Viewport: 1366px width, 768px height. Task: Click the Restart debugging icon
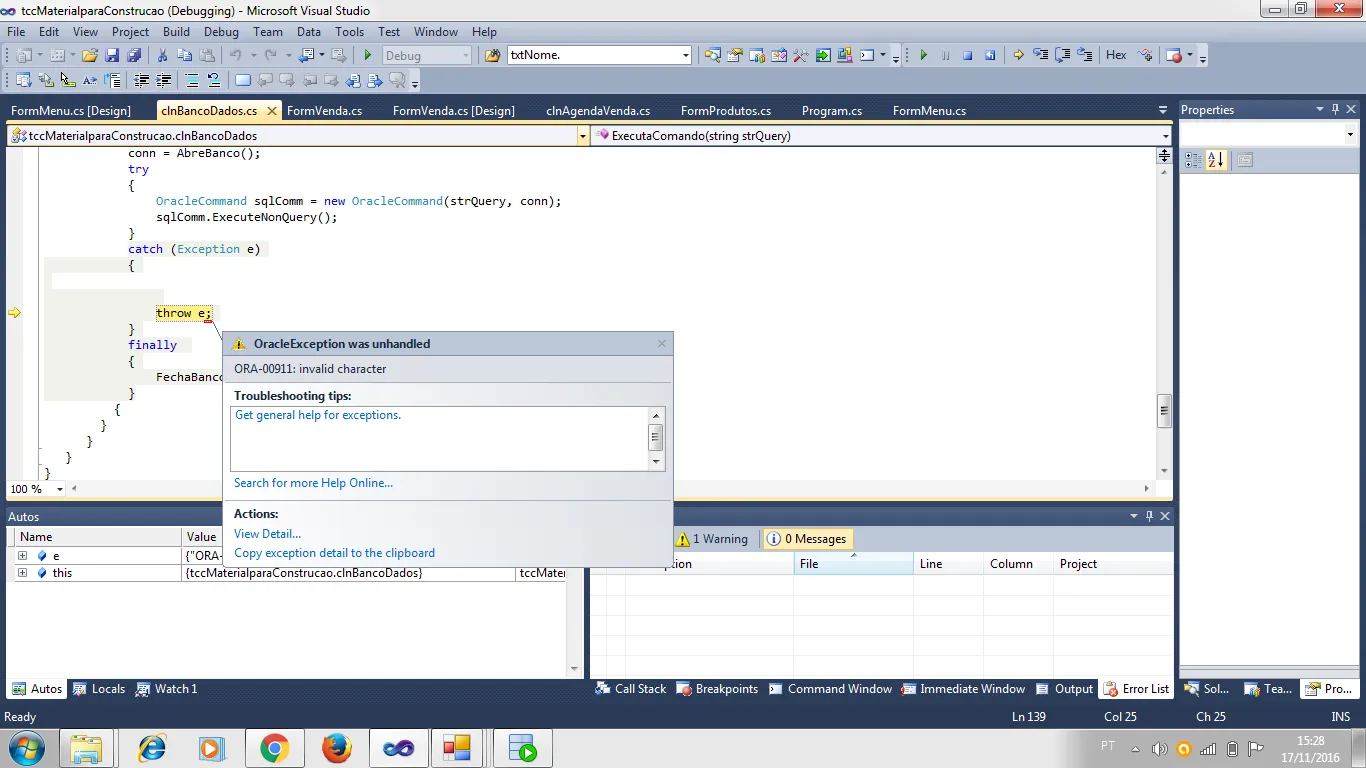pyautogui.click(x=990, y=55)
